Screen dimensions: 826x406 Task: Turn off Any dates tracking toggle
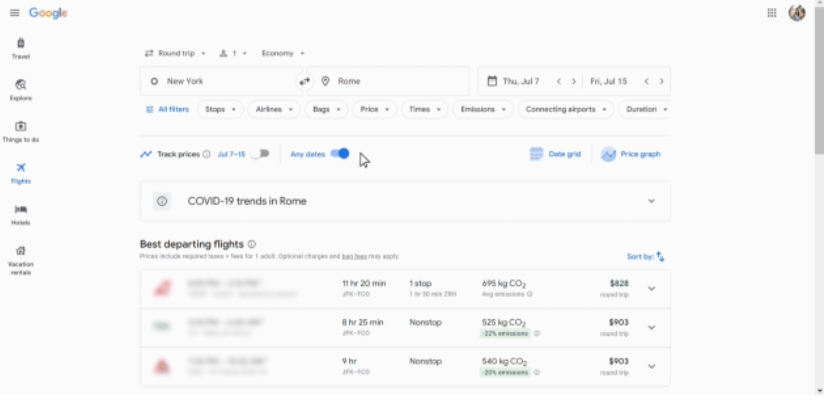[x=340, y=154]
